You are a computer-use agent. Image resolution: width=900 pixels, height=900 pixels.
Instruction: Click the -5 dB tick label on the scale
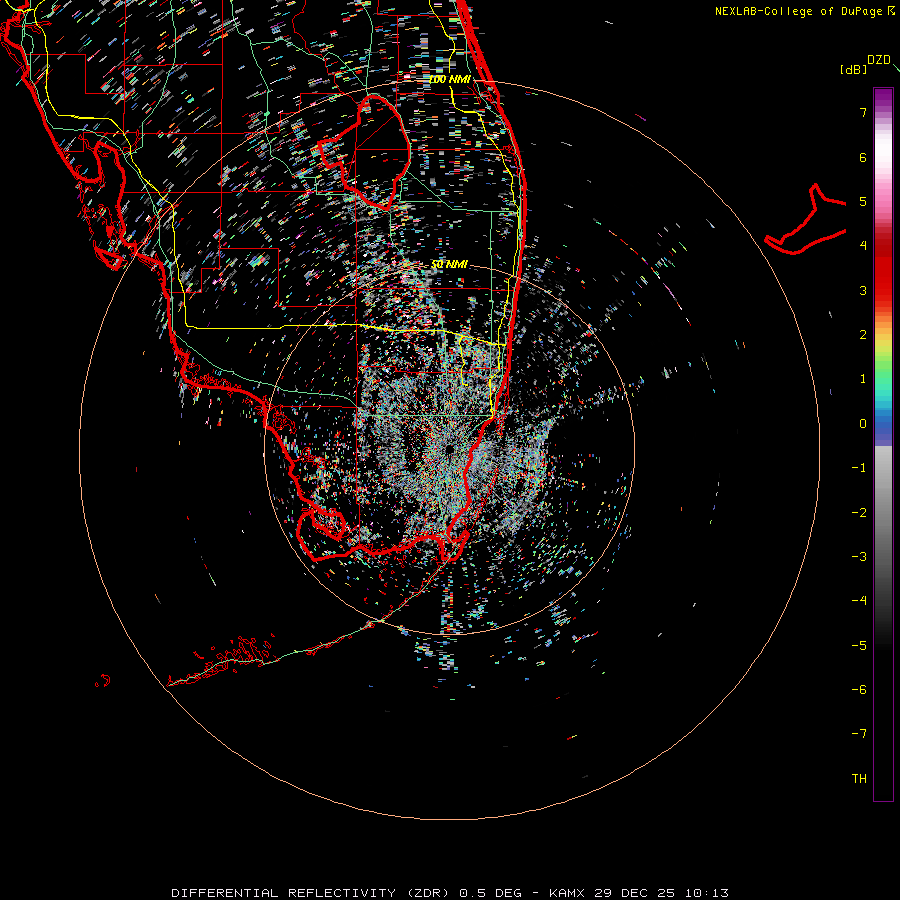tap(859, 645)
